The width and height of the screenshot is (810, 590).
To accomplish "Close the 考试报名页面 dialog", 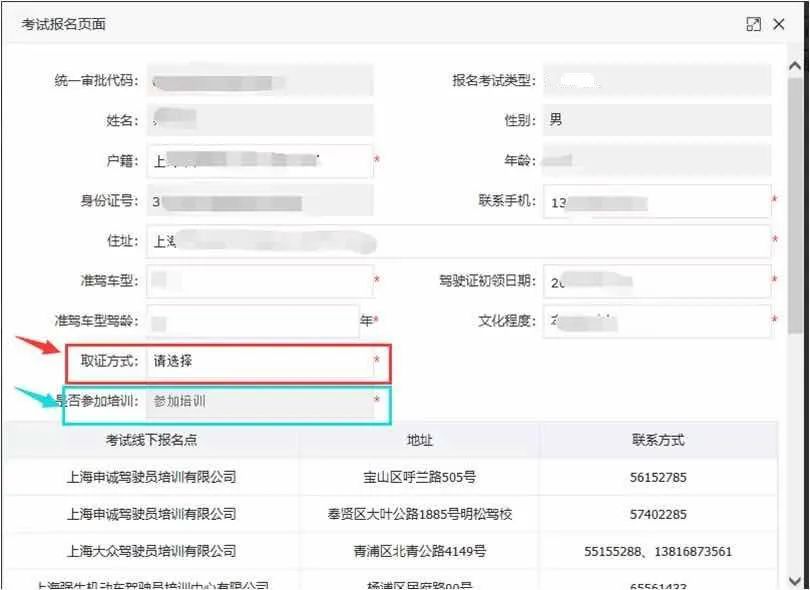I will click(x=779, y=24).
